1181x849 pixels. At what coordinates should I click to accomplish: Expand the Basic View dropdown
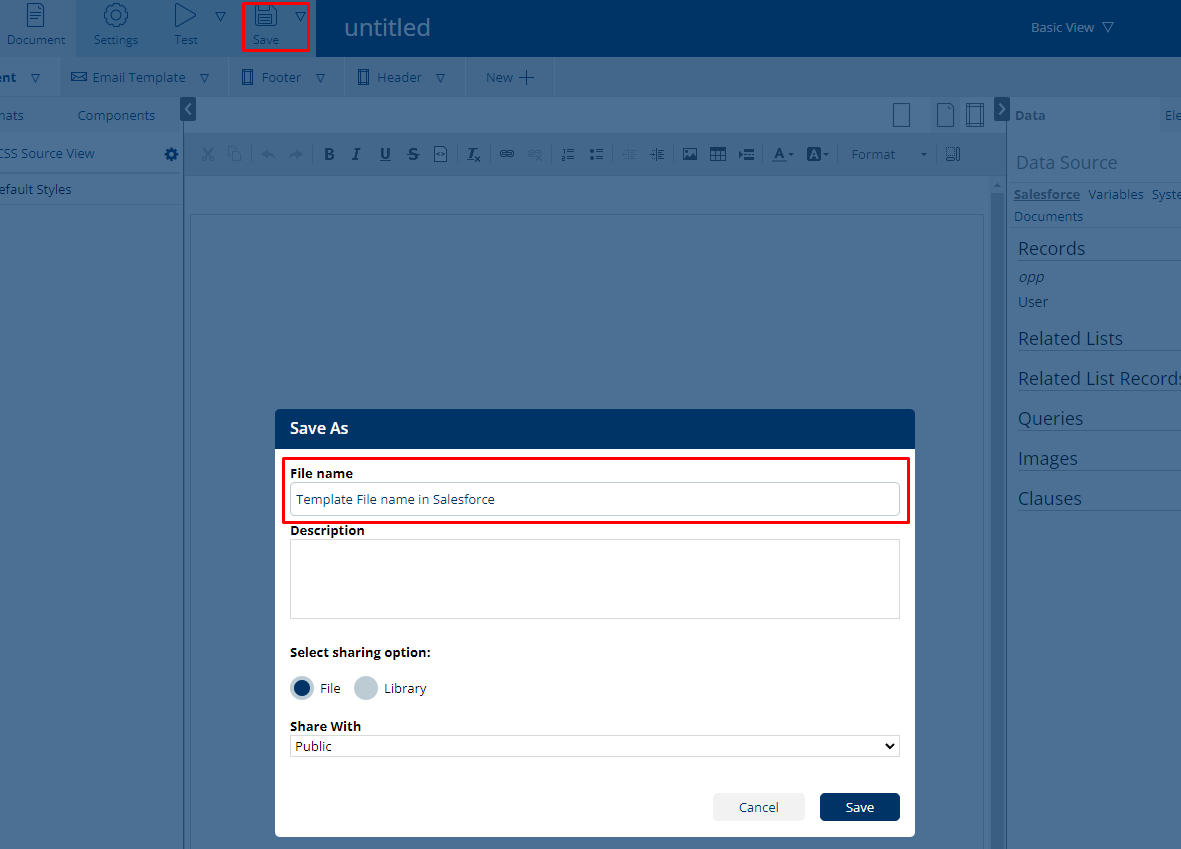(x=1072, y=28)
